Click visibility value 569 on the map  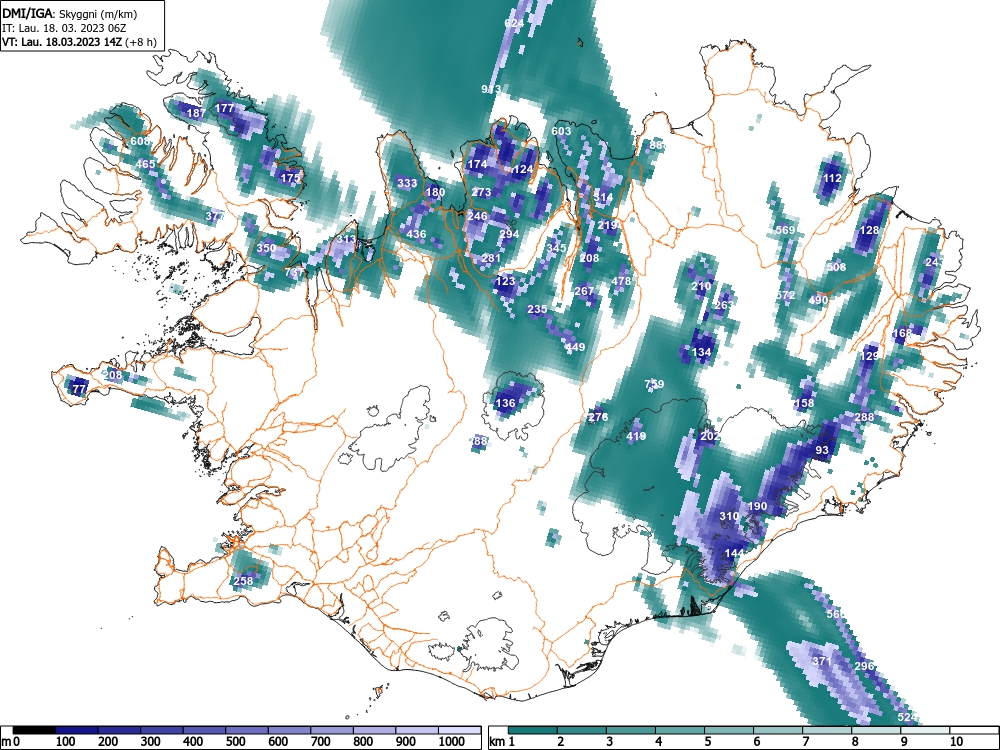(786, 230)
